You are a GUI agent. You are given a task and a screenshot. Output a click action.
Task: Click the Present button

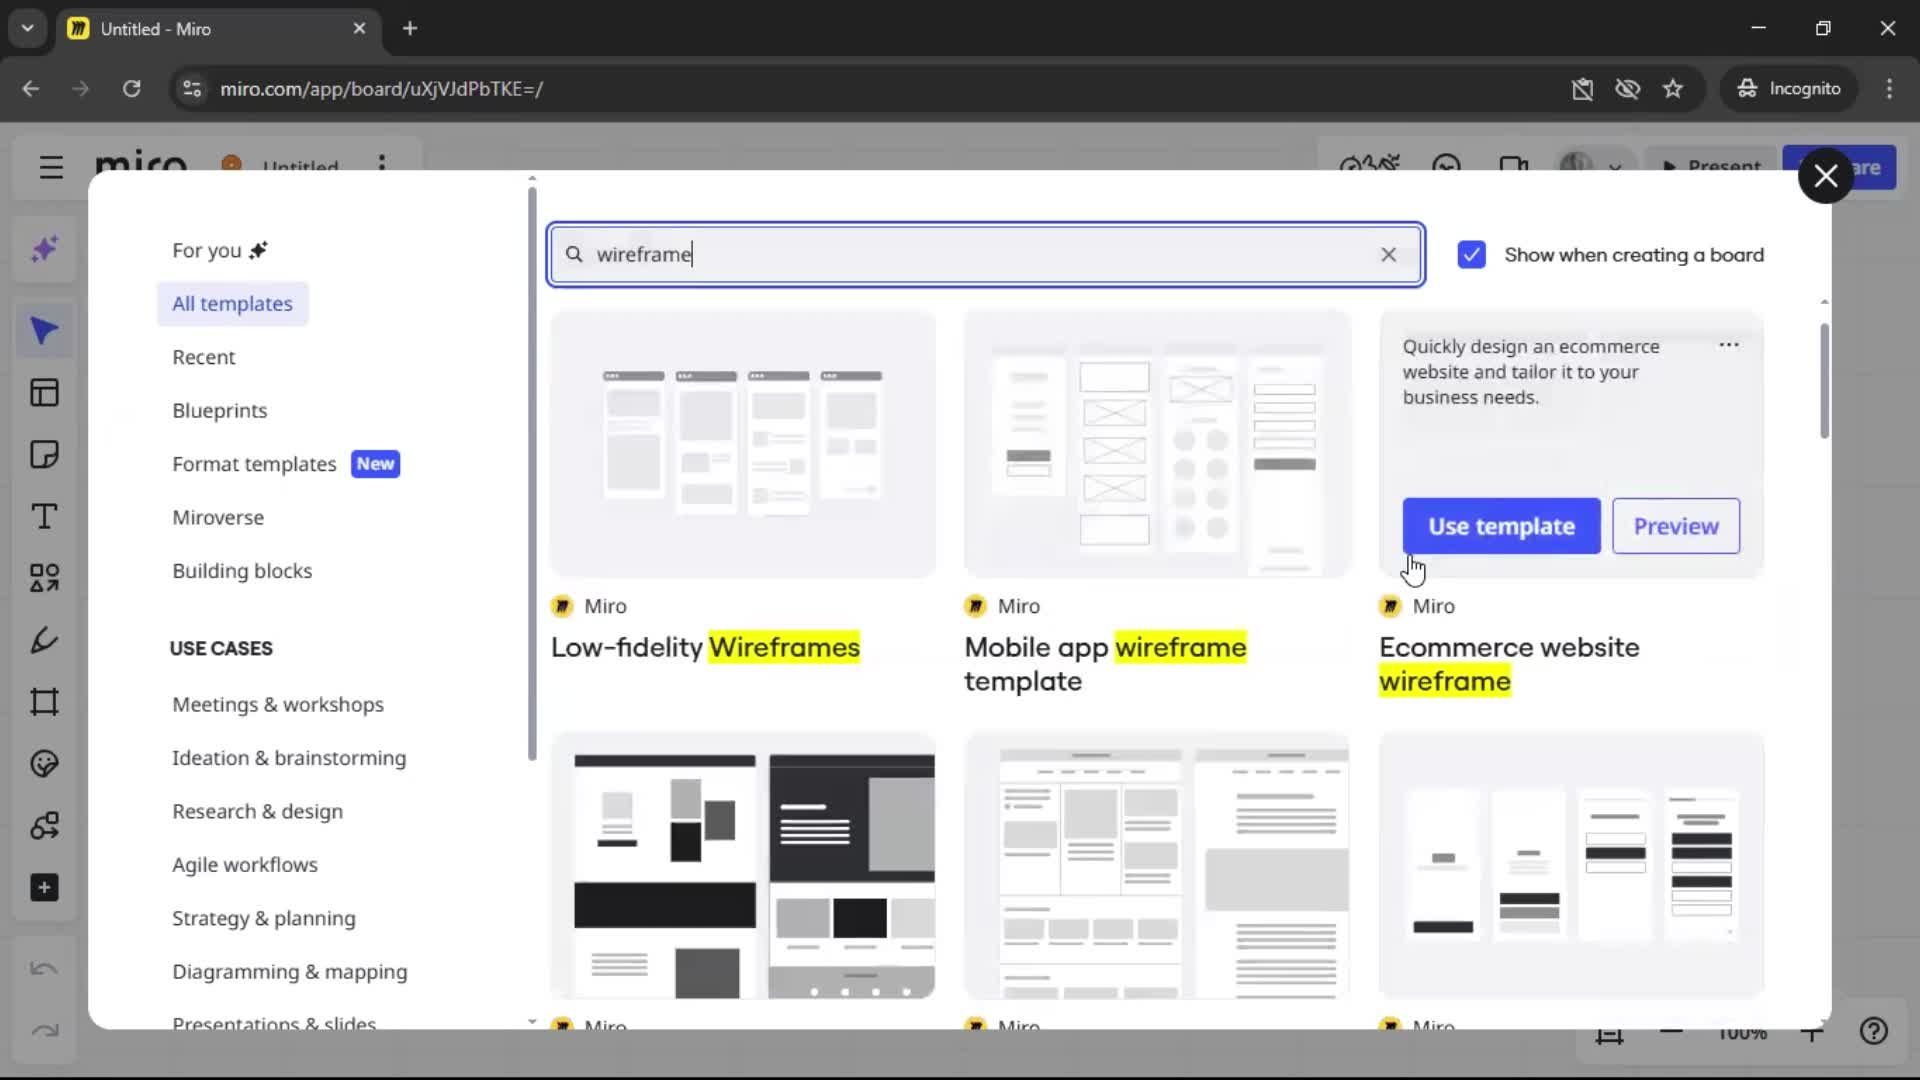point(1712,167)
